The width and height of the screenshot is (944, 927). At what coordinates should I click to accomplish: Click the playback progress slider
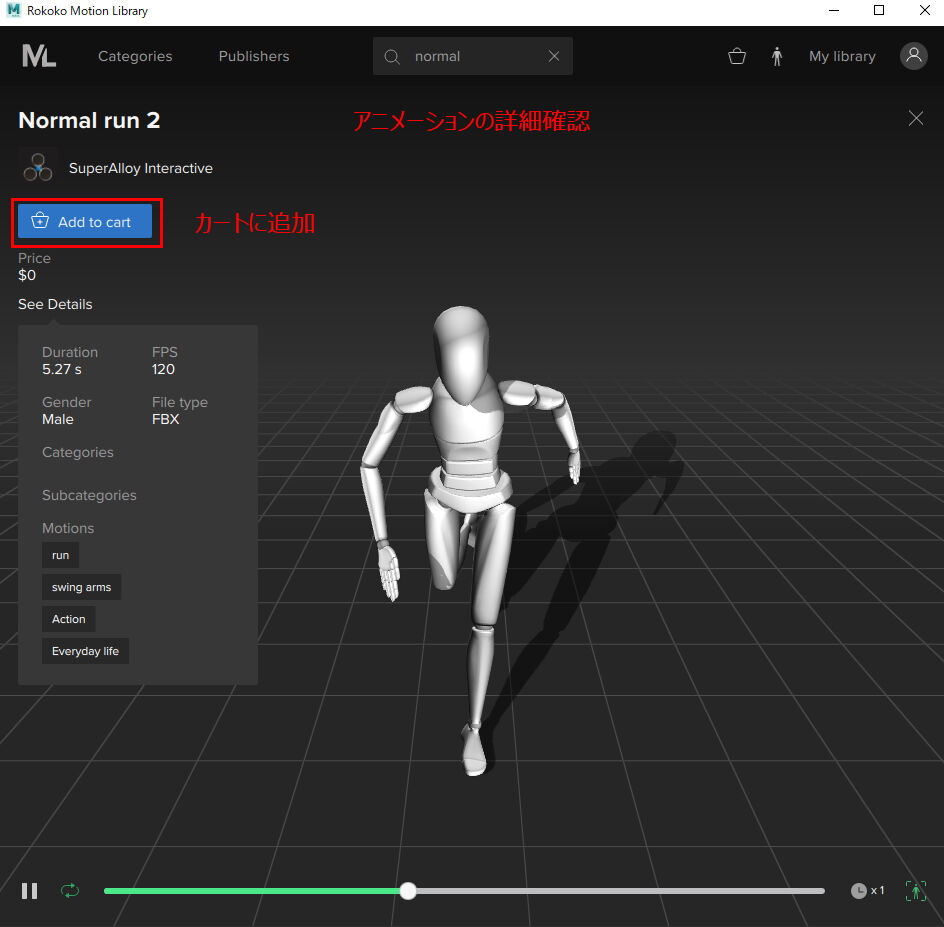point(407,890)
